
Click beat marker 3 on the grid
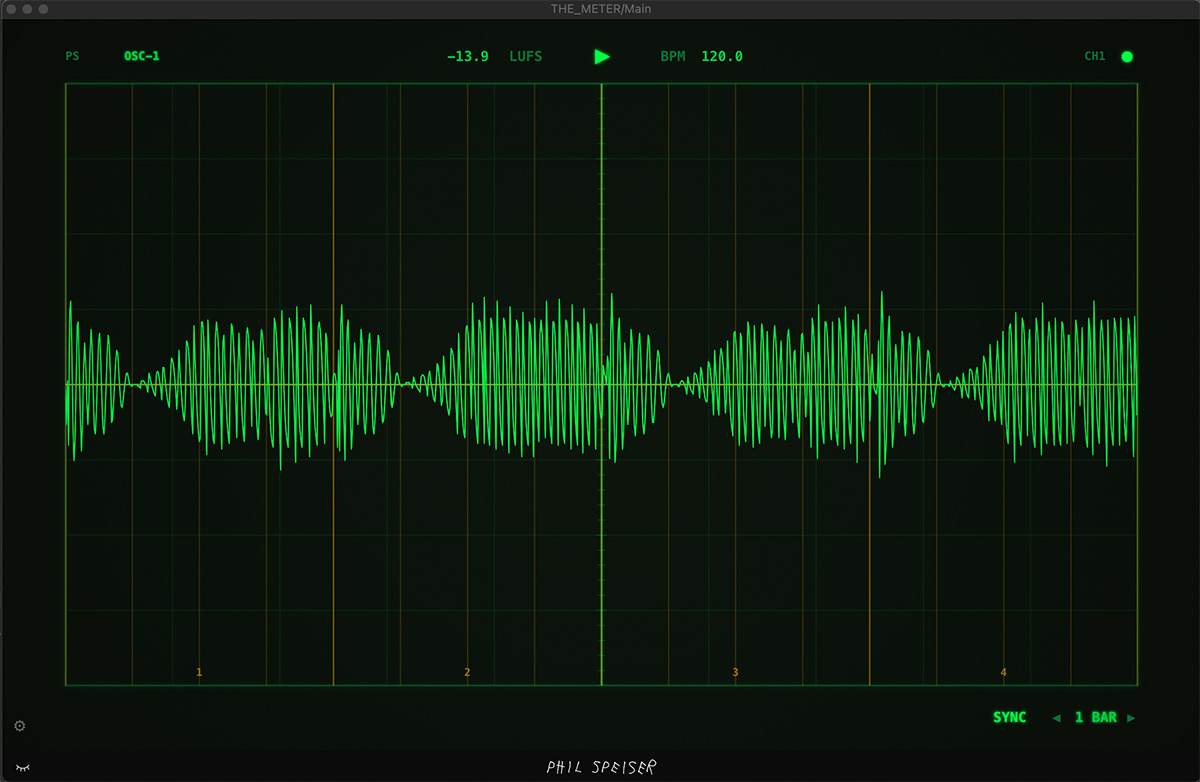[735, 672]
